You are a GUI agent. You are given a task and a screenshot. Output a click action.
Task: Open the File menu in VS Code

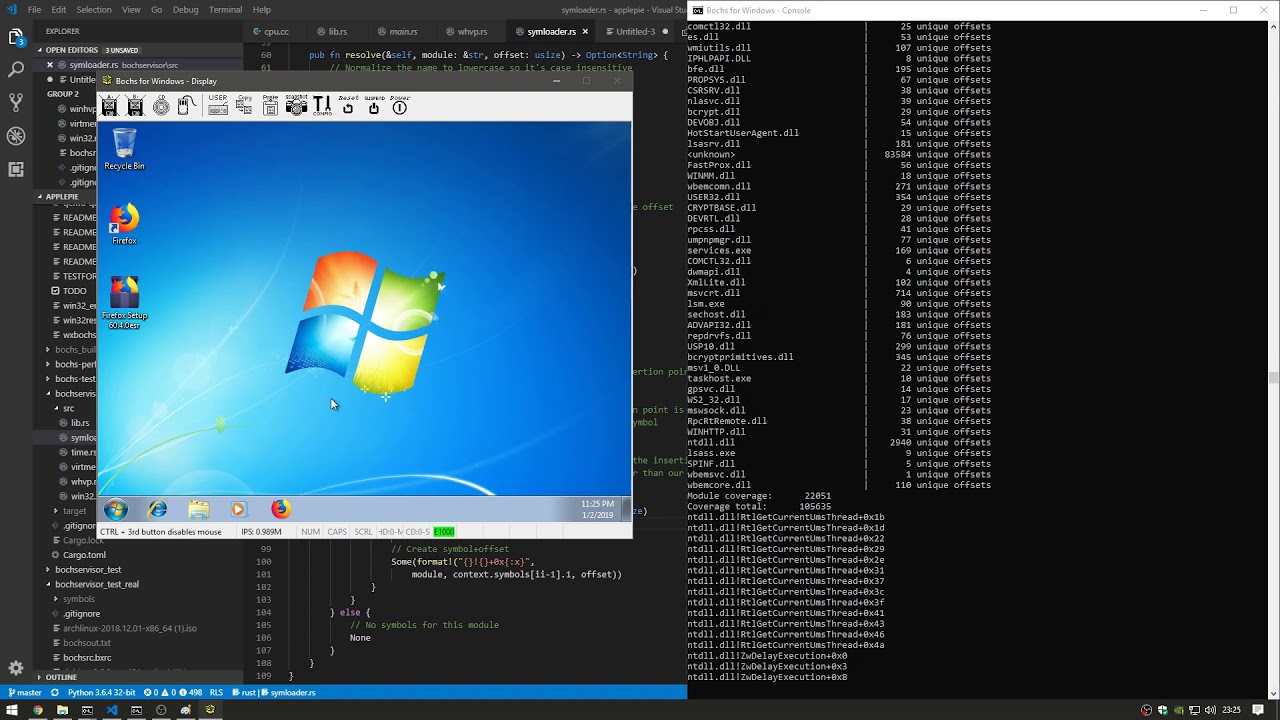pos(35,9)
